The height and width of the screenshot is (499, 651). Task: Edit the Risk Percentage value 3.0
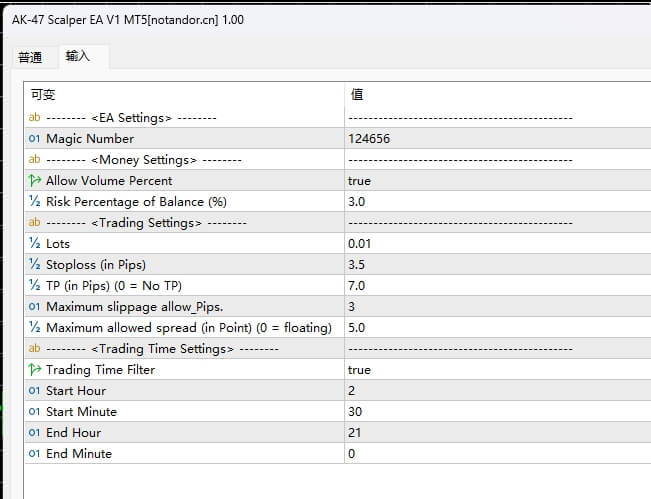point(357,202)
